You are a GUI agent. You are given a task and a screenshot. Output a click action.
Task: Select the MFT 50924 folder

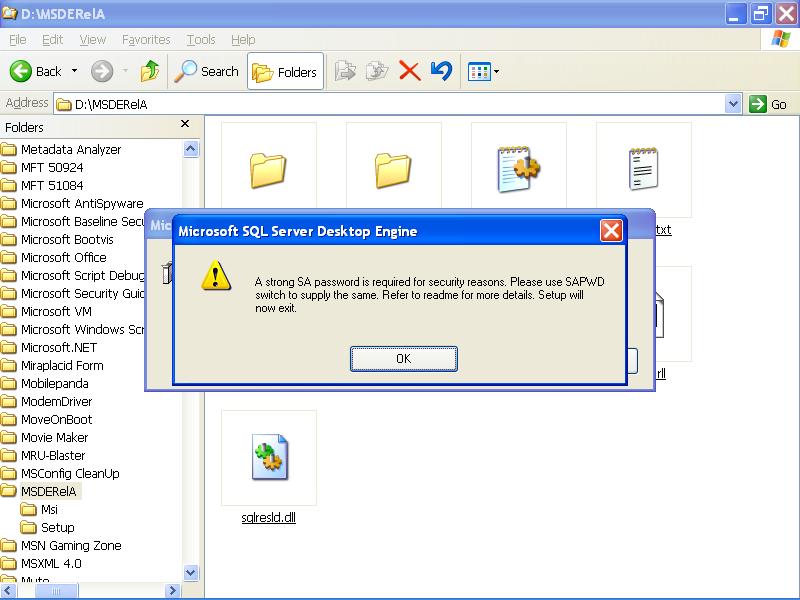[52, 167]
